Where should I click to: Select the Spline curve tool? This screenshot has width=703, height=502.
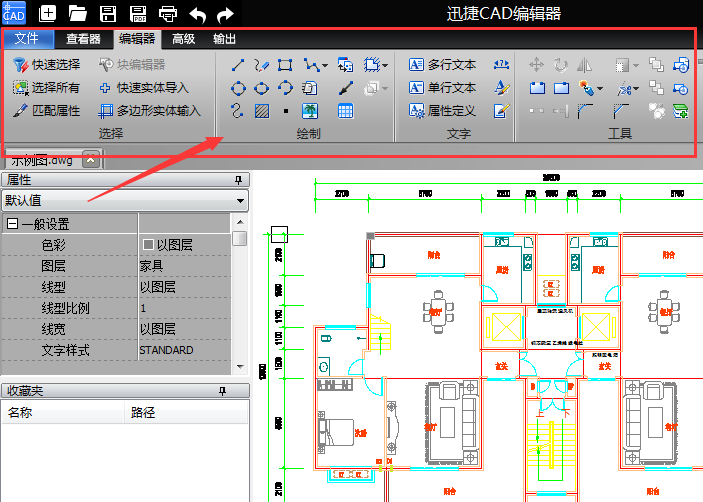click(x=237, y=110)
